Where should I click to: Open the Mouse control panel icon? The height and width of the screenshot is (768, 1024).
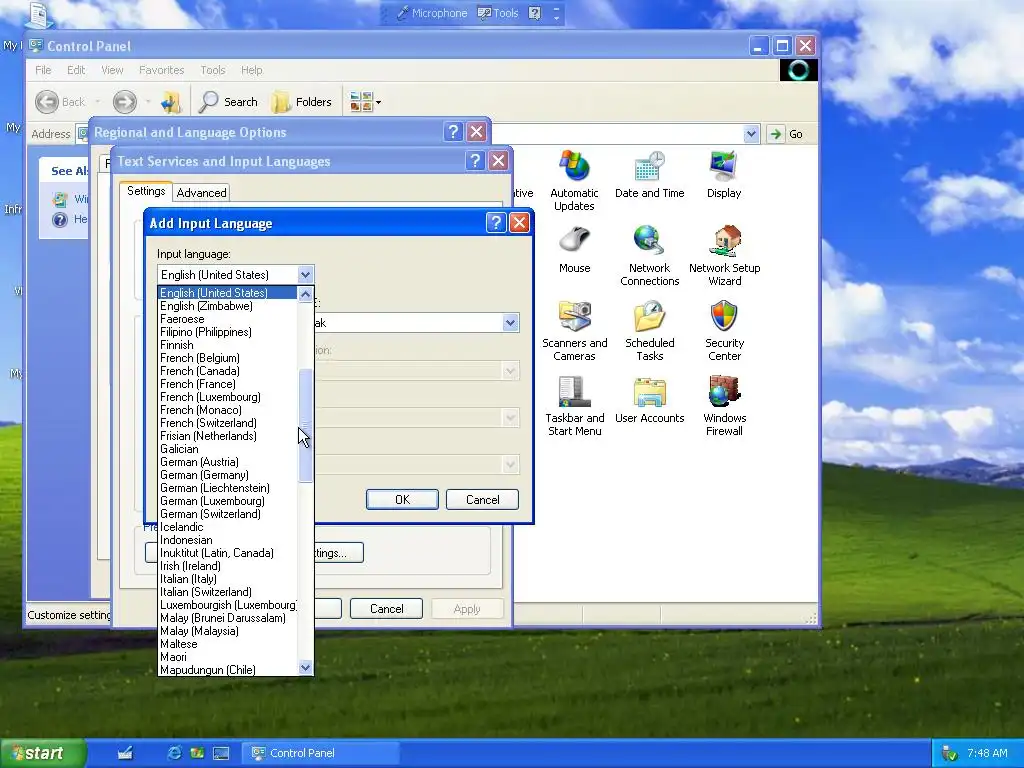[574, 250]
